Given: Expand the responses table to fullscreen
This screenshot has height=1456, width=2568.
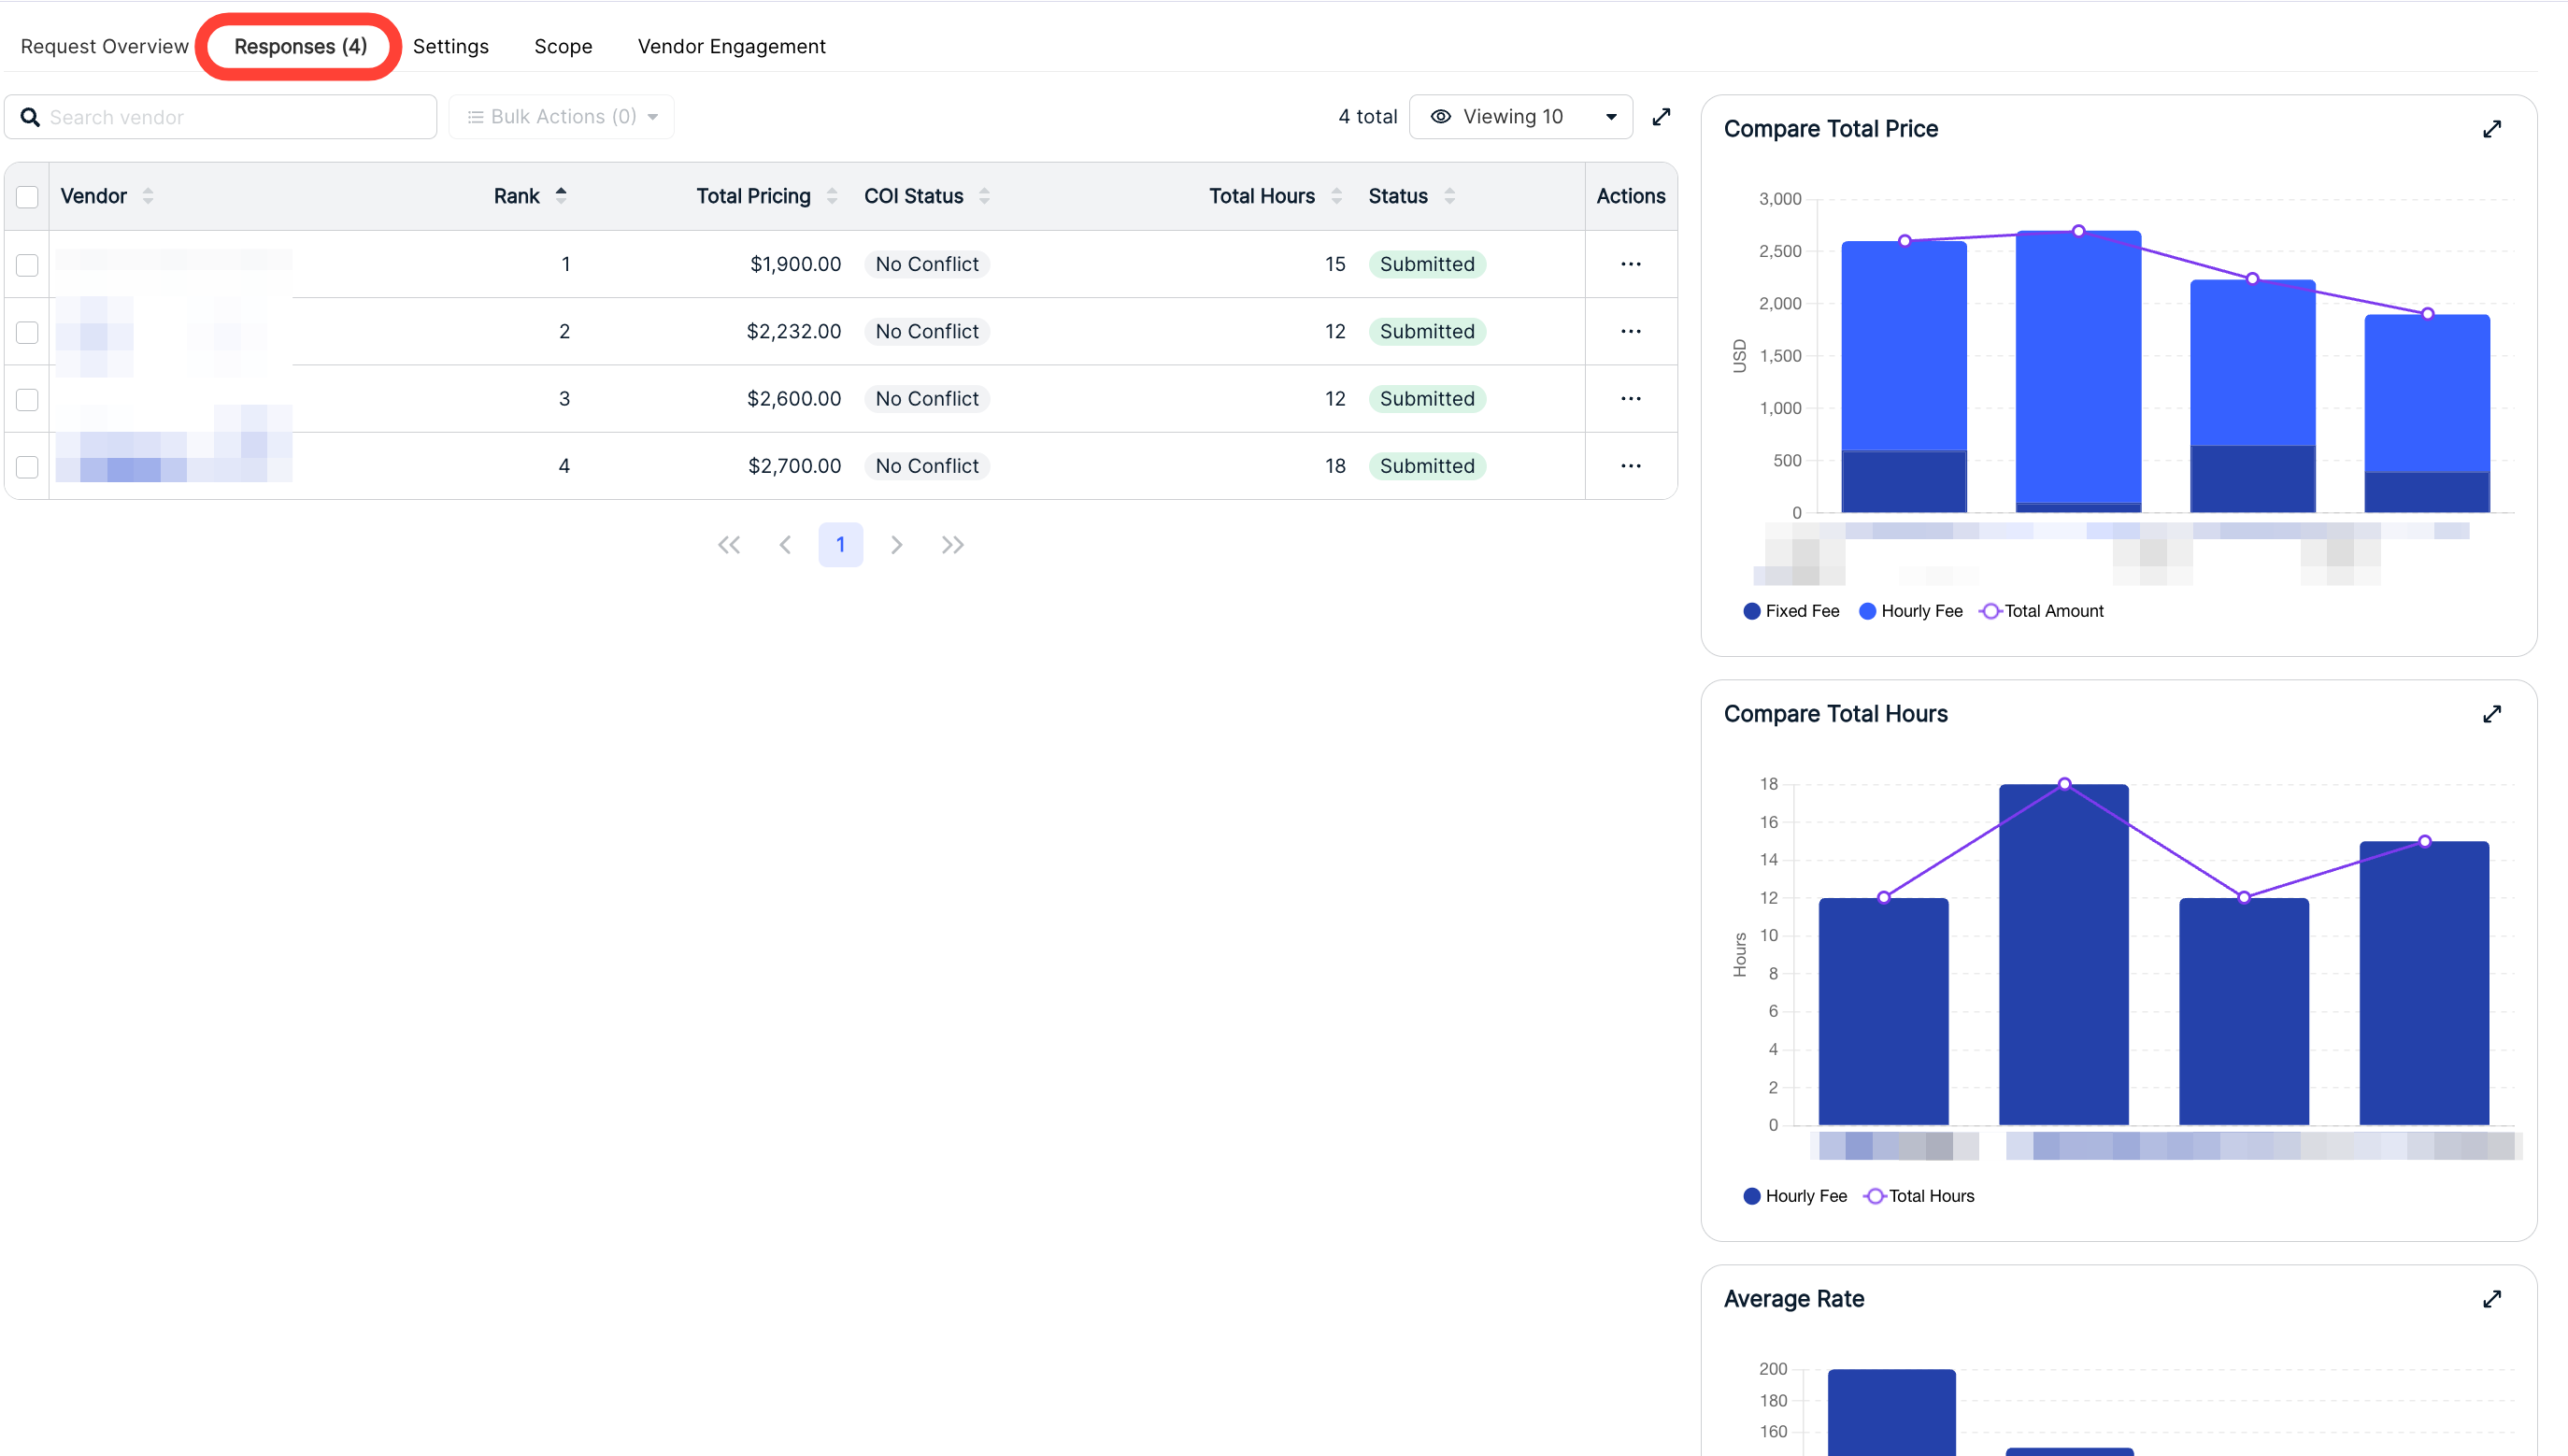Looking at the screenshot, I should point(1661,117).
